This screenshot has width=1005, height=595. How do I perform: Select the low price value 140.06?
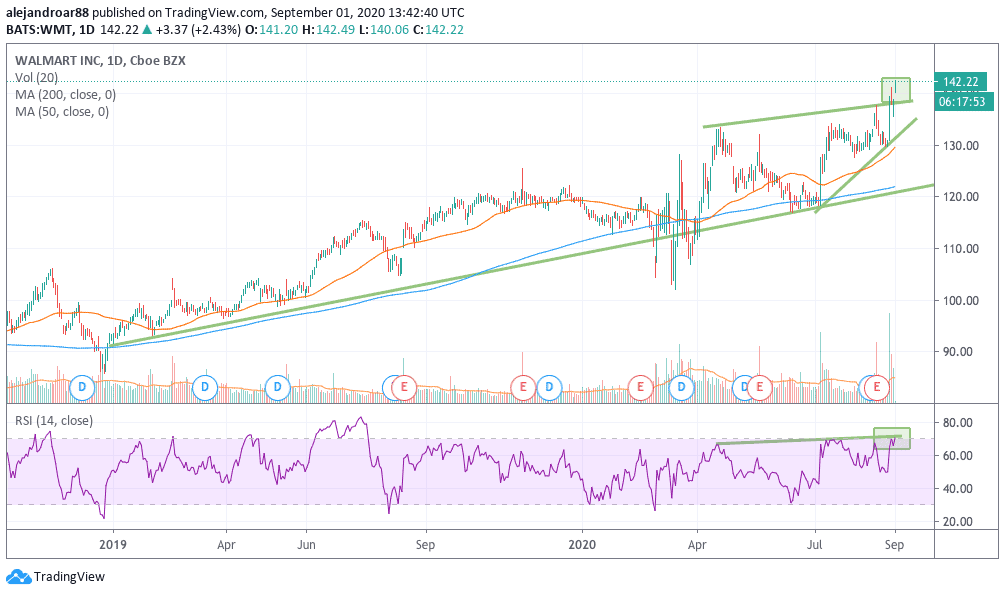pyautogui.click(x=388, y=29)
